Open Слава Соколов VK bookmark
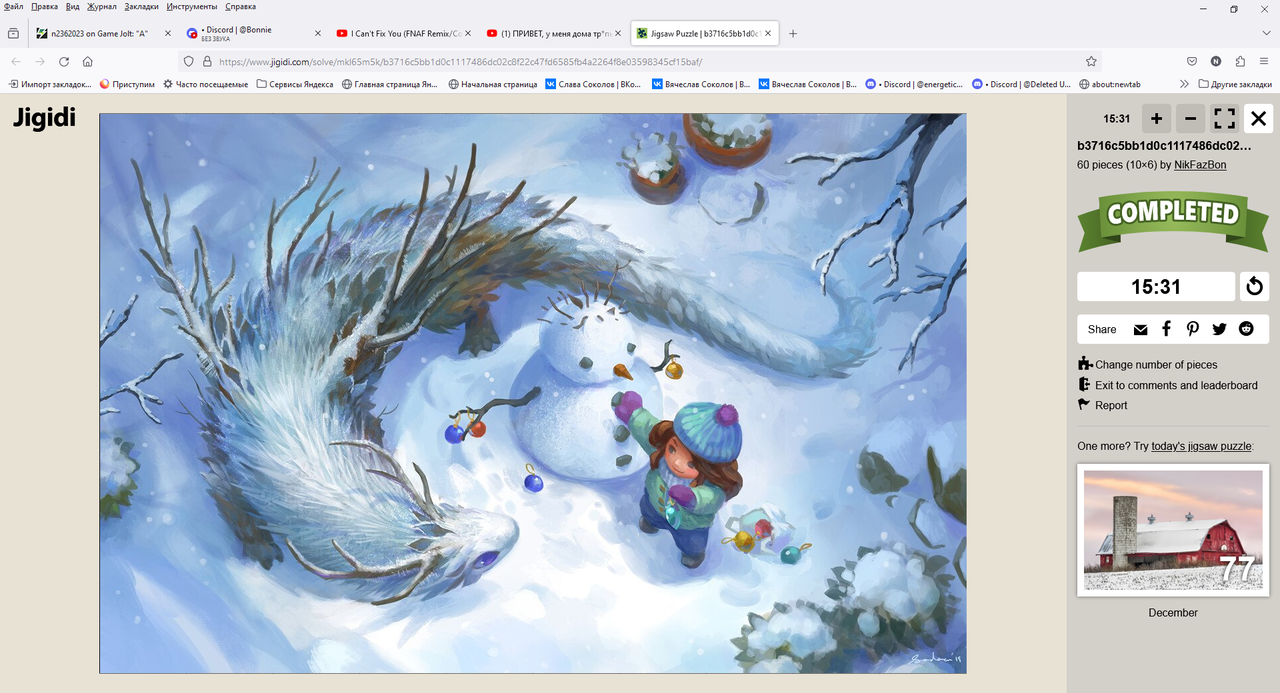The height and width of the screenshot is (693, 1280). [x=593, y=84]
